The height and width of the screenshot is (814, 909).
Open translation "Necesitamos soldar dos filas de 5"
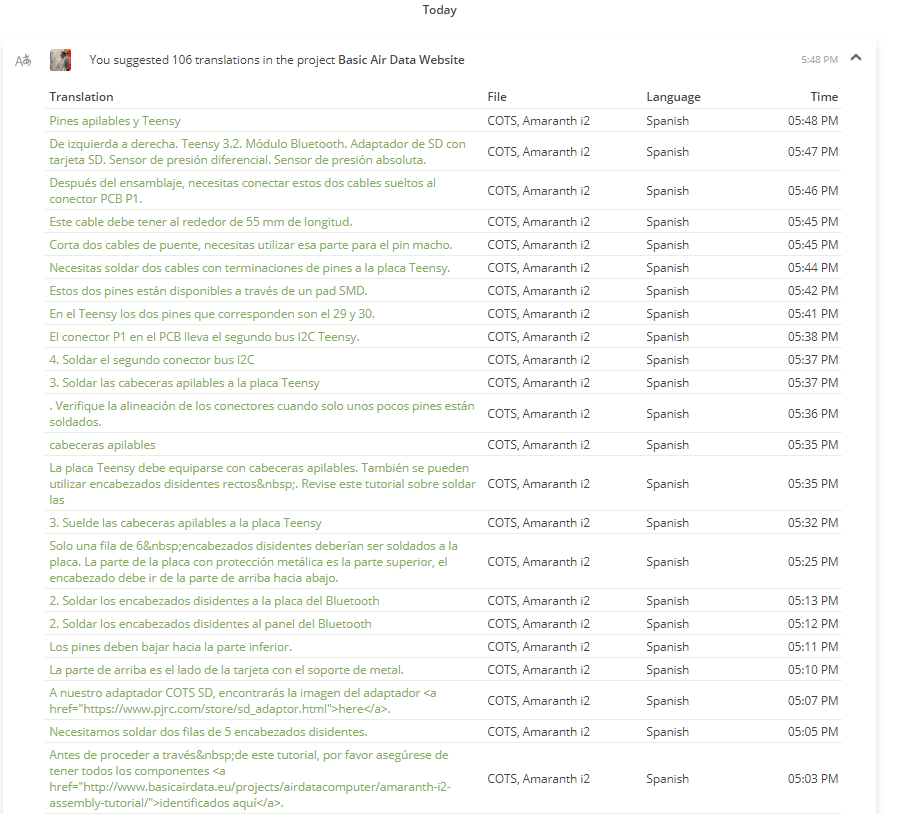click(x=208, y=732)
